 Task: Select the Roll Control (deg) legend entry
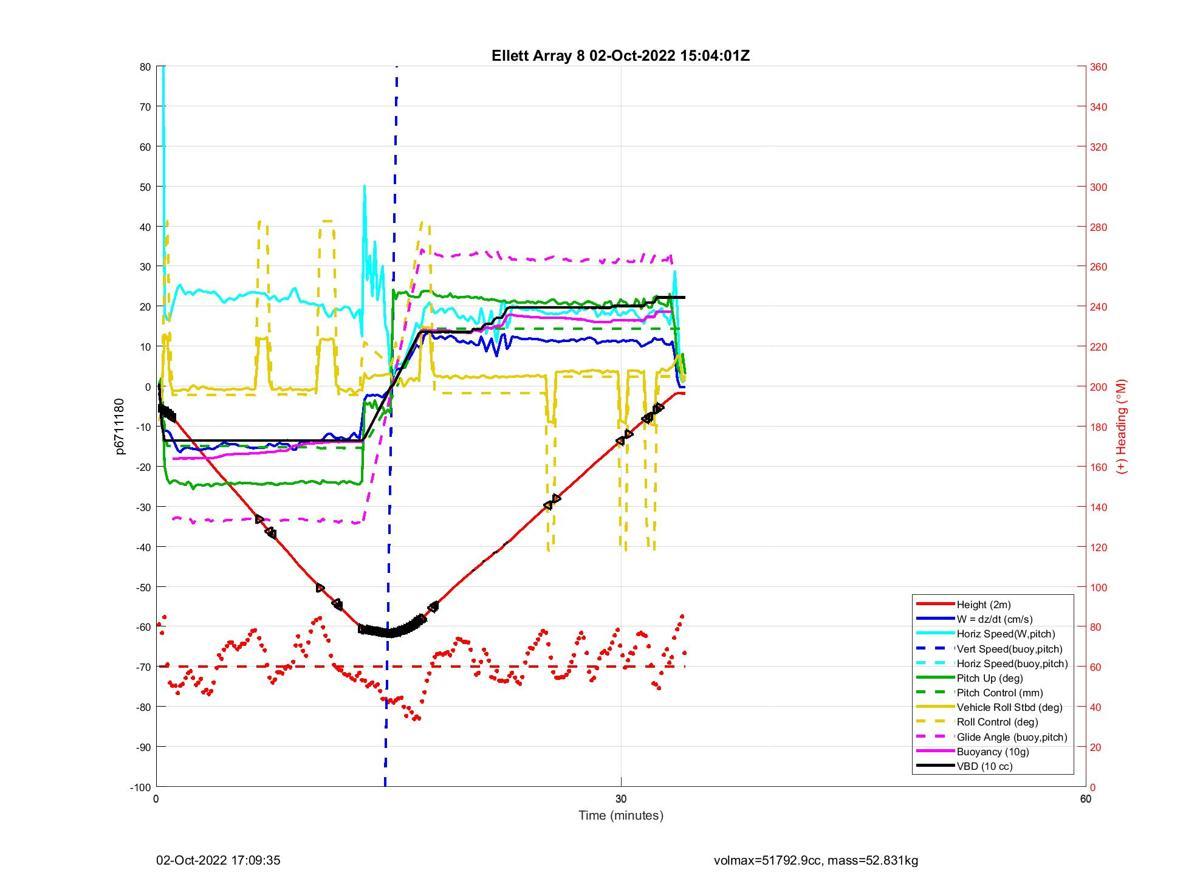coord(977,722)
